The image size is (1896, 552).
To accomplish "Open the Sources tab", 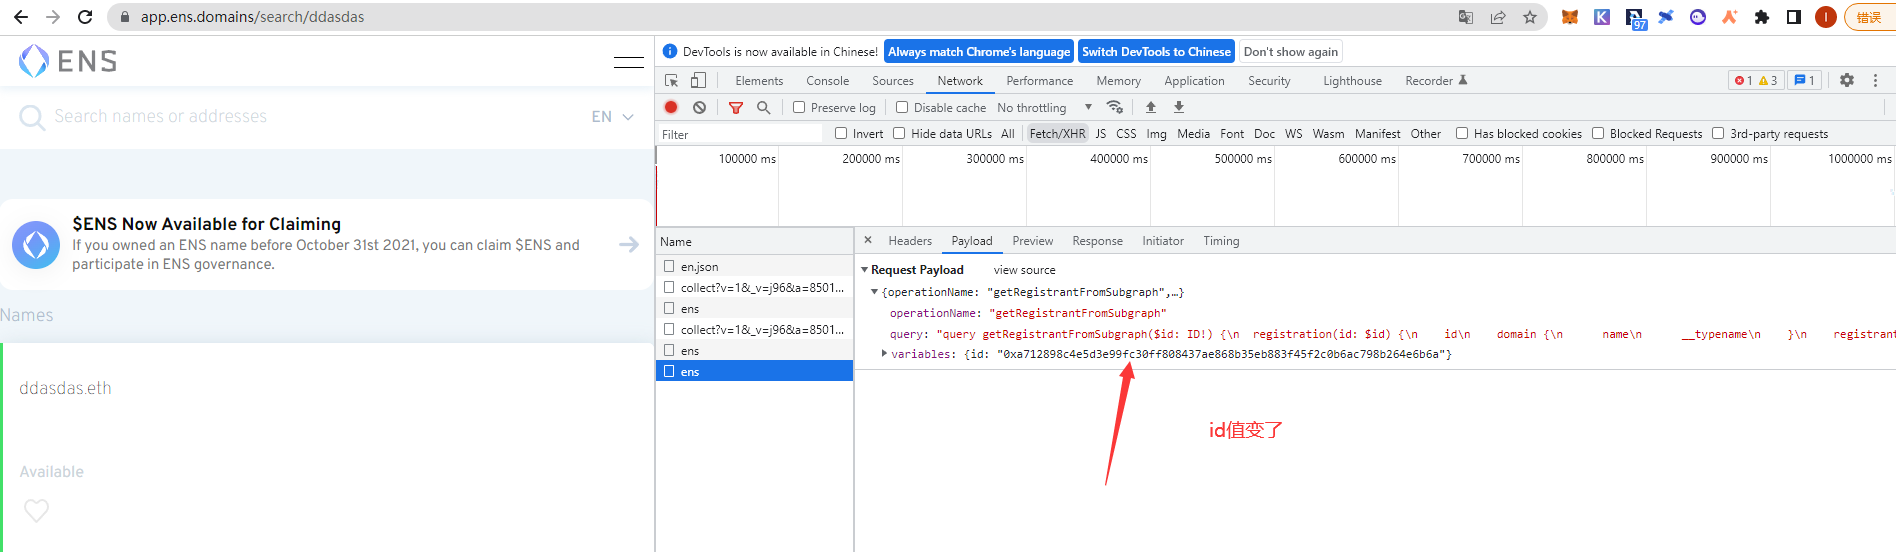I will click(x=893, y=81).
